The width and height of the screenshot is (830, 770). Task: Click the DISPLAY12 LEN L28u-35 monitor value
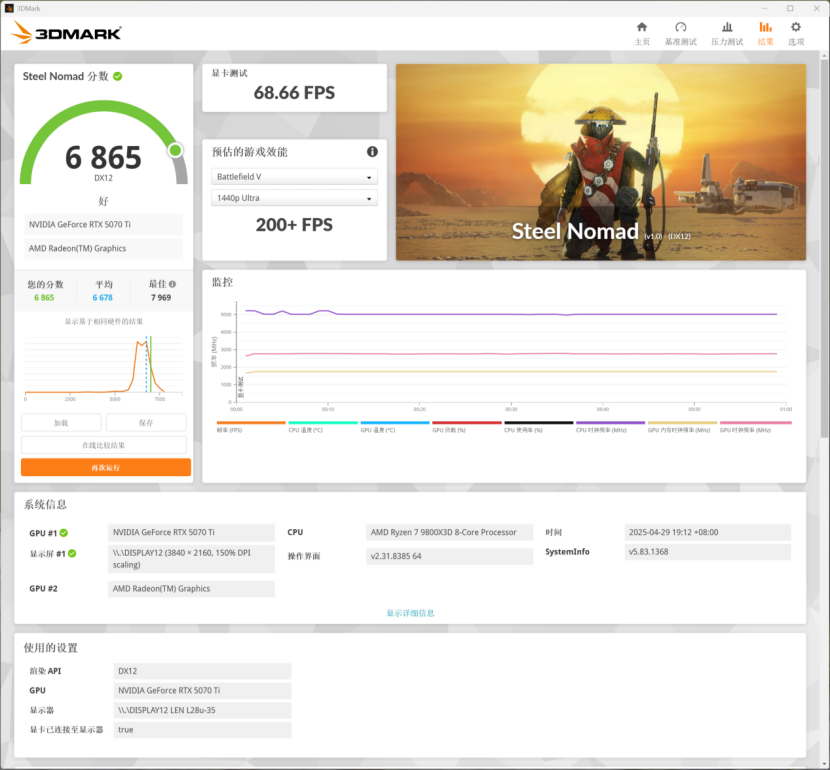pyautogui.click(x=202, y=710)
